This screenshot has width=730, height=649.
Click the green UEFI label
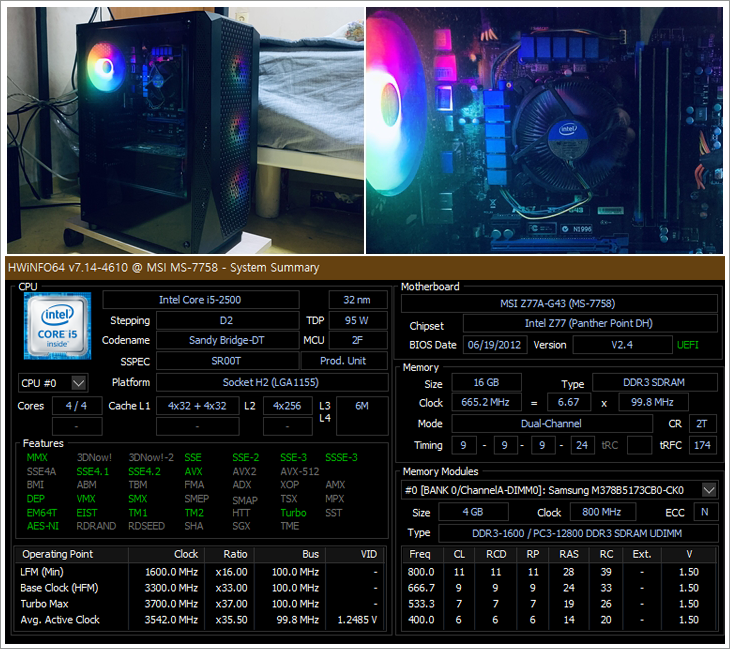pos(688,345)
